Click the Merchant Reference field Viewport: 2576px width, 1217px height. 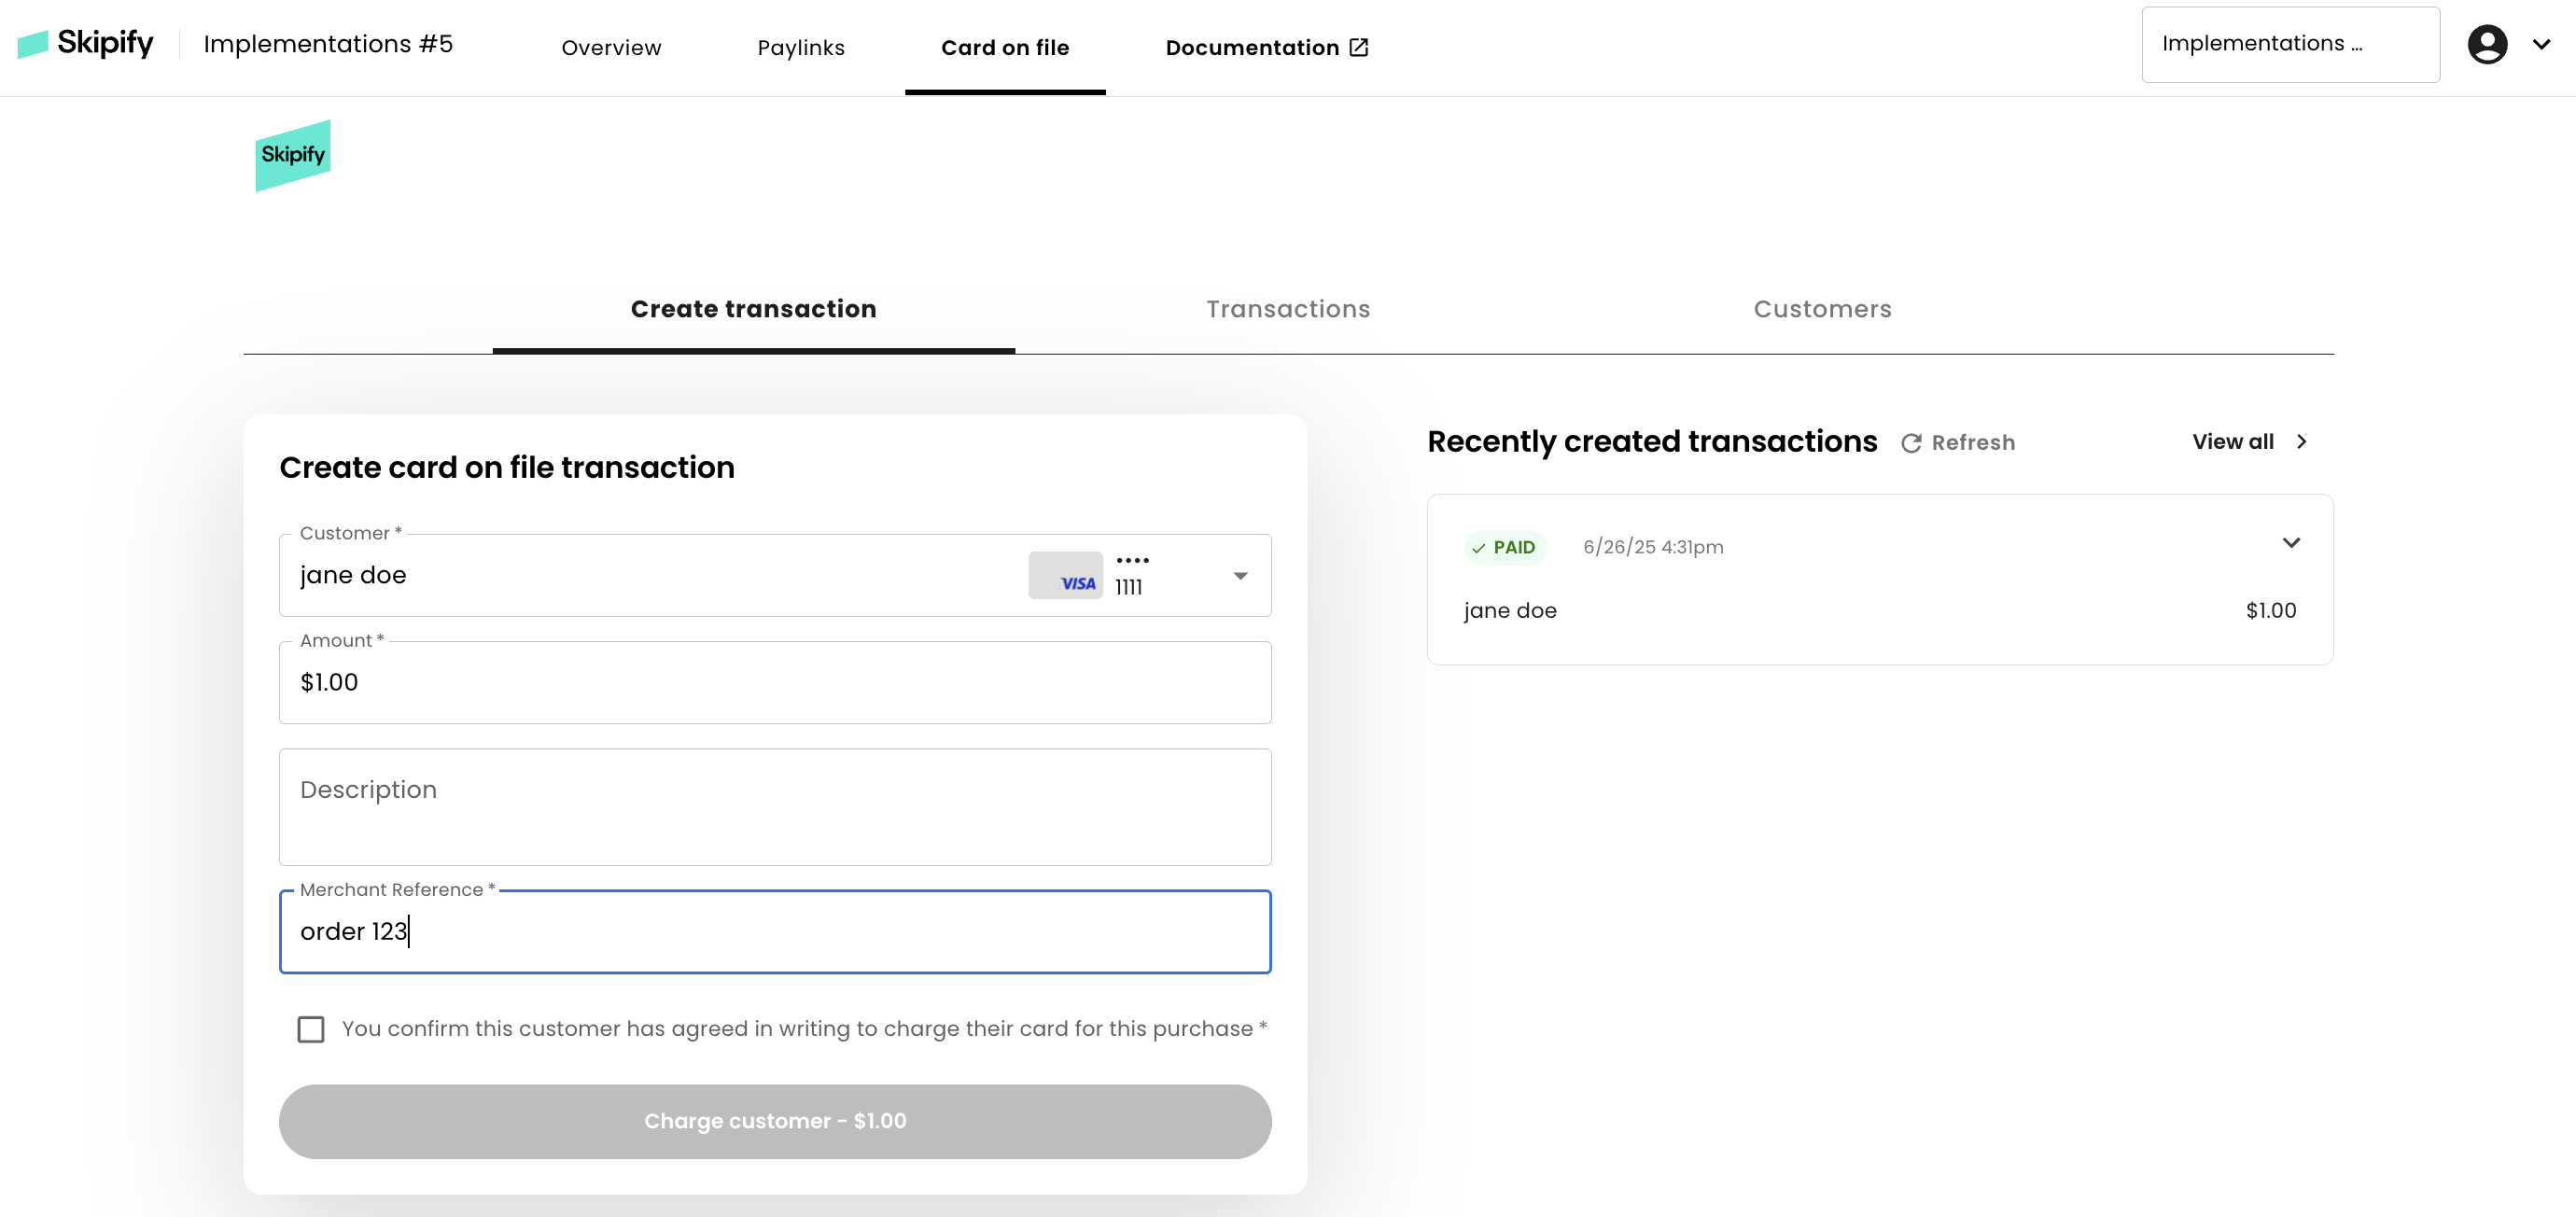tap(775, 931)
